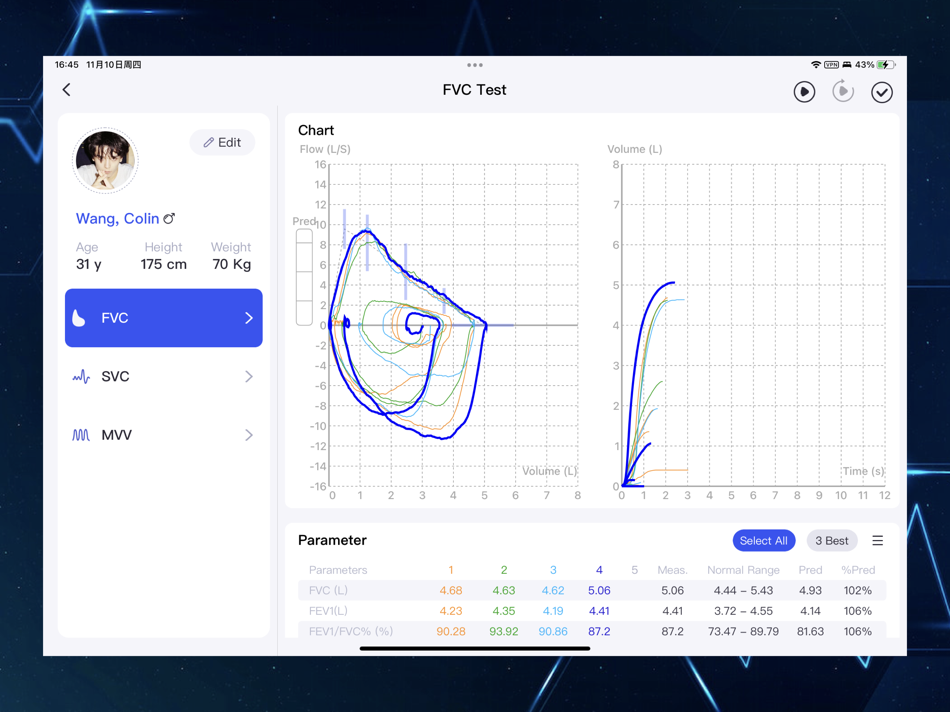Click the volume-time curve chart

753,325
